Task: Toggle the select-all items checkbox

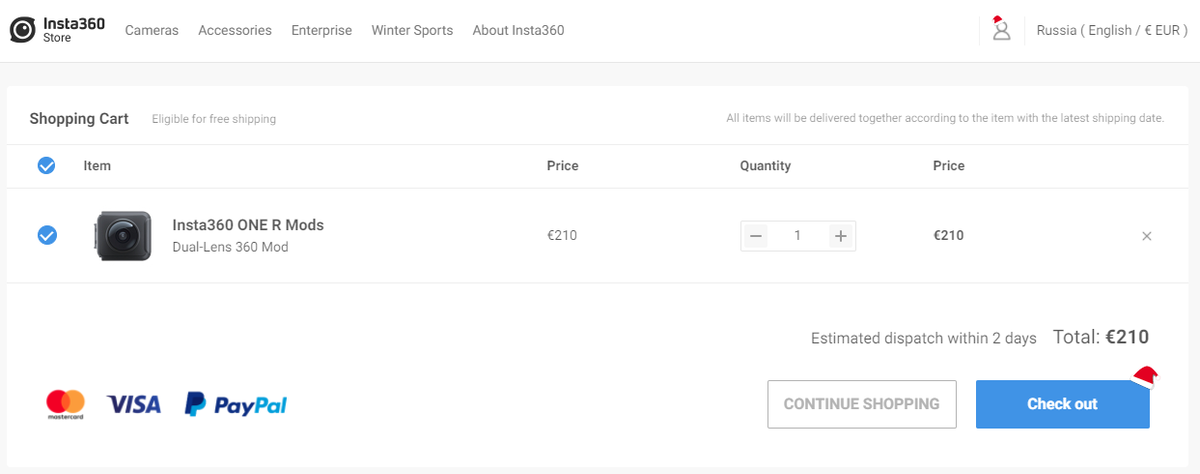Action: [x=46, y=165]
